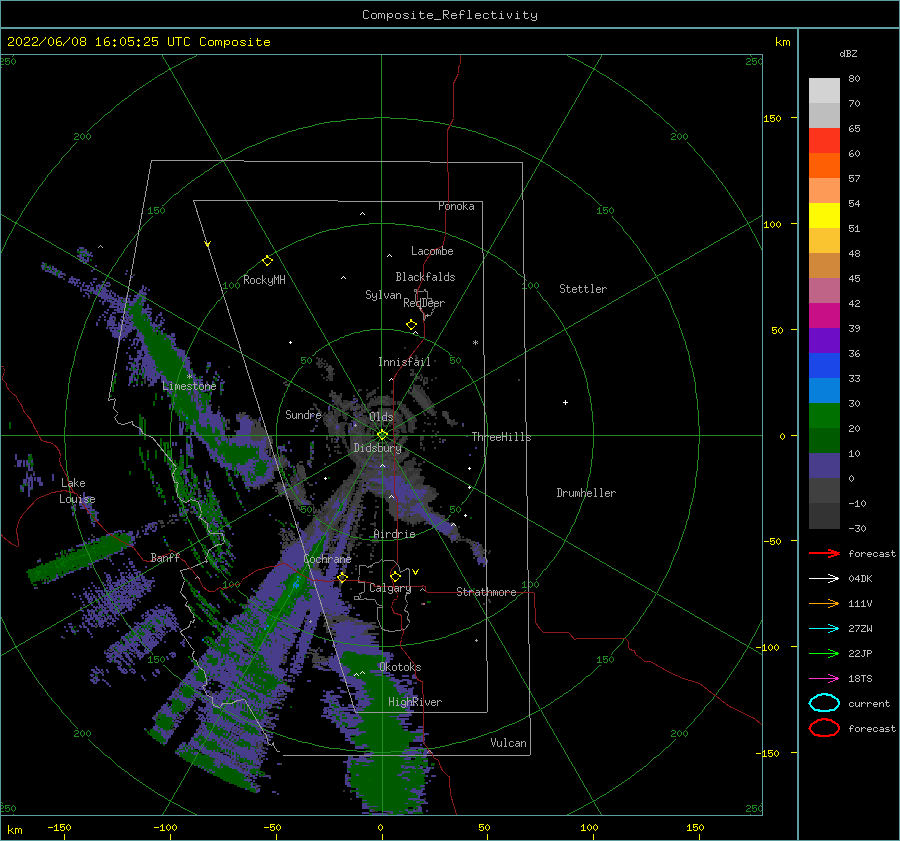Click the Lake Louise label
The width and height of the screenshot is (900, 841).
click(77, 491)
